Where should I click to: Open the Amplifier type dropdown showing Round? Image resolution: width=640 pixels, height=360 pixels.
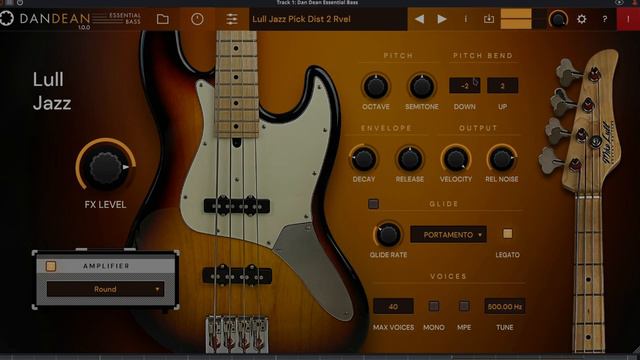(x=105, y=289)
